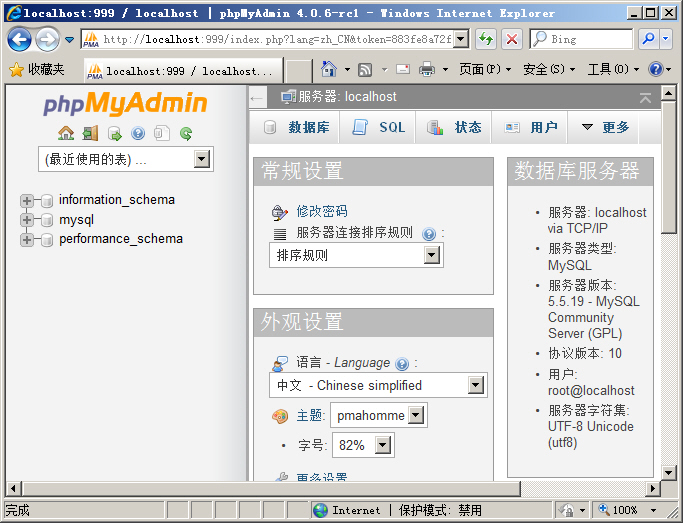Open the information_schema database

[x=117, y=200]
